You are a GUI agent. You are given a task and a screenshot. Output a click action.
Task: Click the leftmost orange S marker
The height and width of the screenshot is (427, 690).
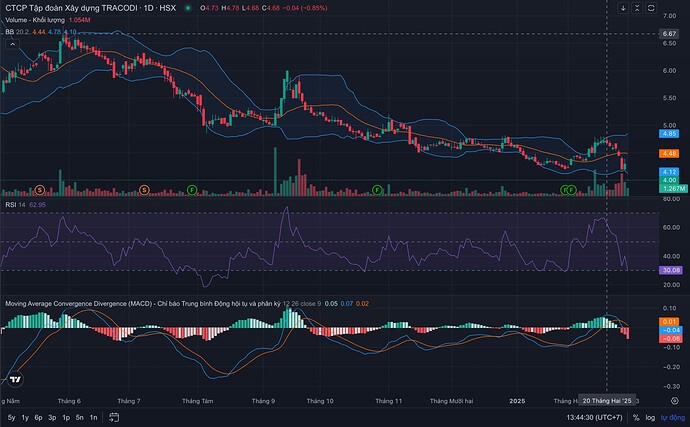[39, 189]
